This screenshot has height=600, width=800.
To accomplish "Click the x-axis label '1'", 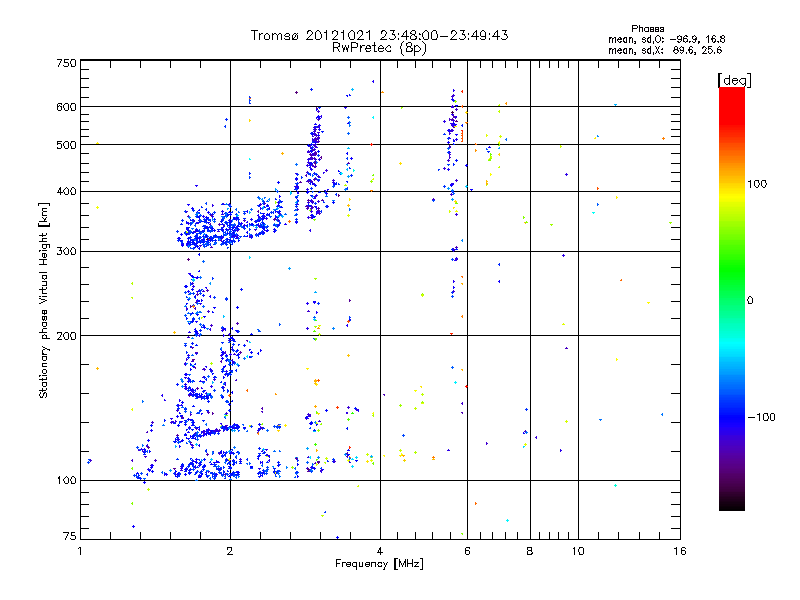I will [80, 551].
